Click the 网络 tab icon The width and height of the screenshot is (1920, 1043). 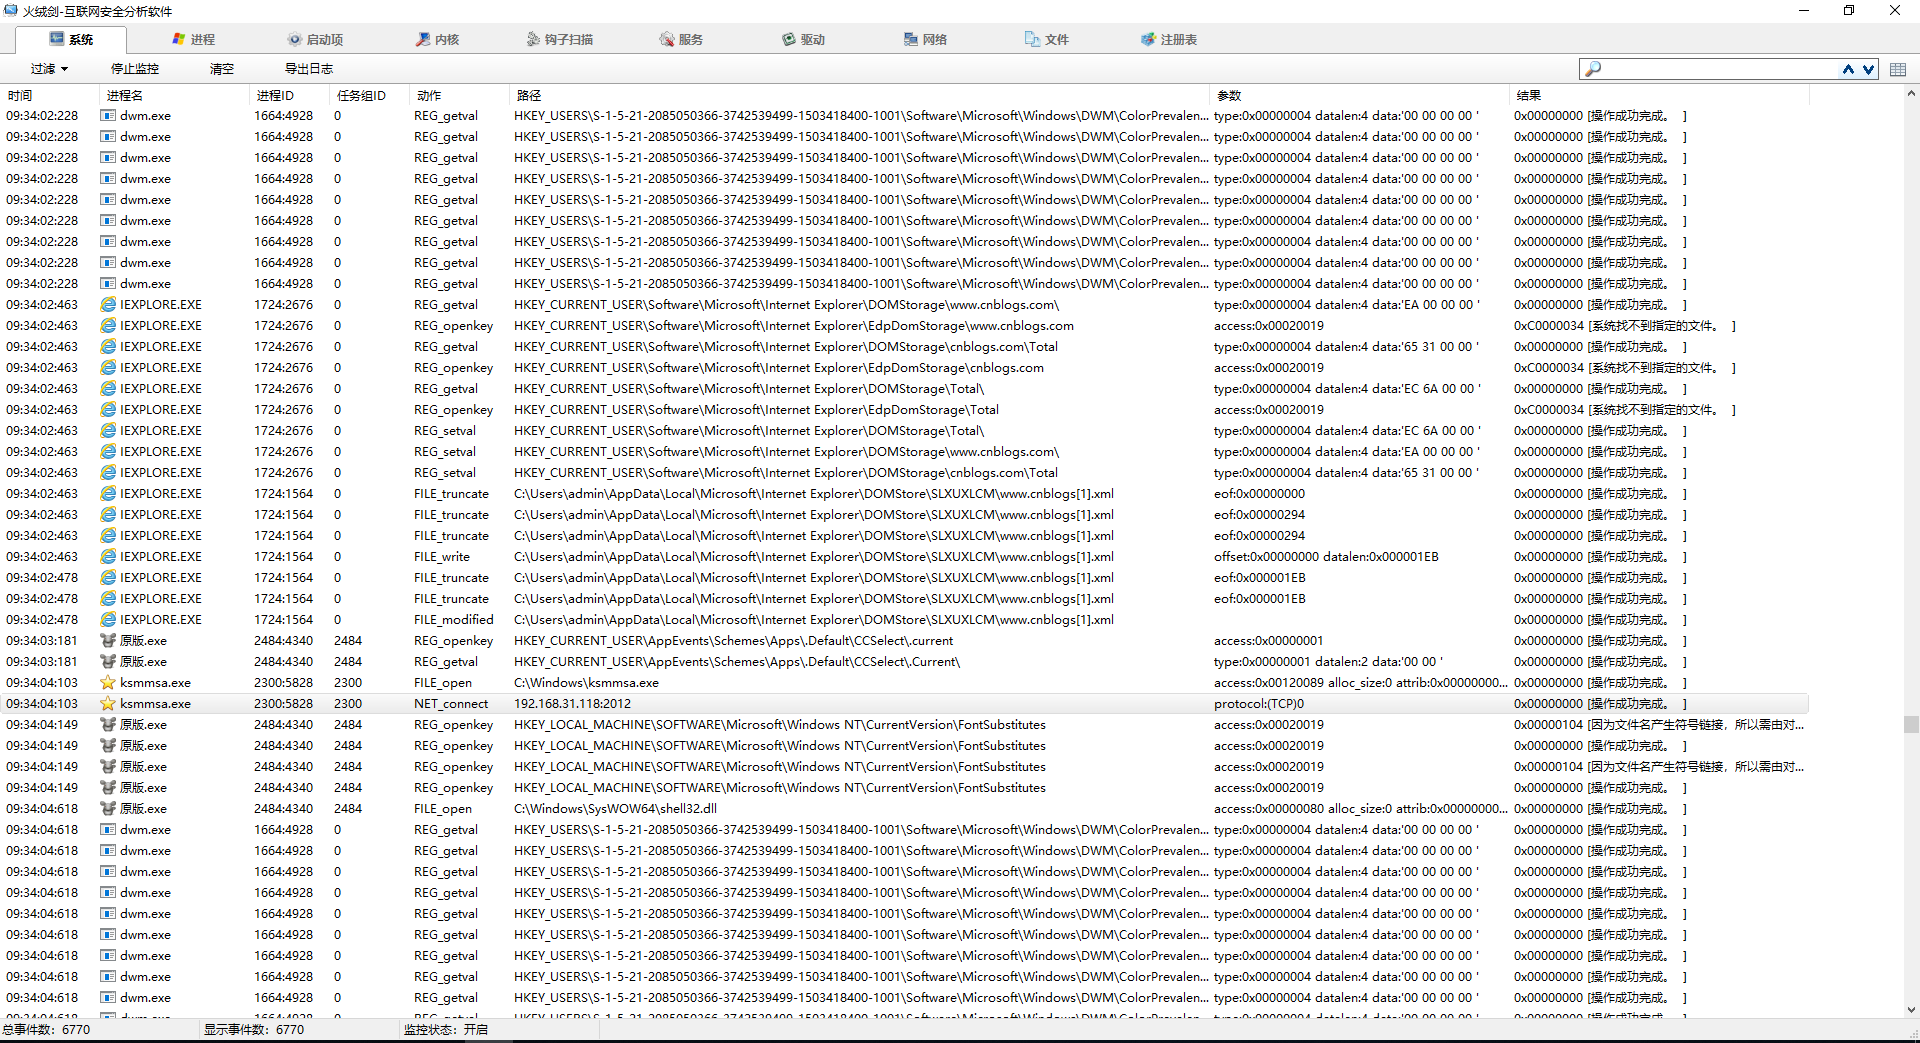[x=911, y=39]
